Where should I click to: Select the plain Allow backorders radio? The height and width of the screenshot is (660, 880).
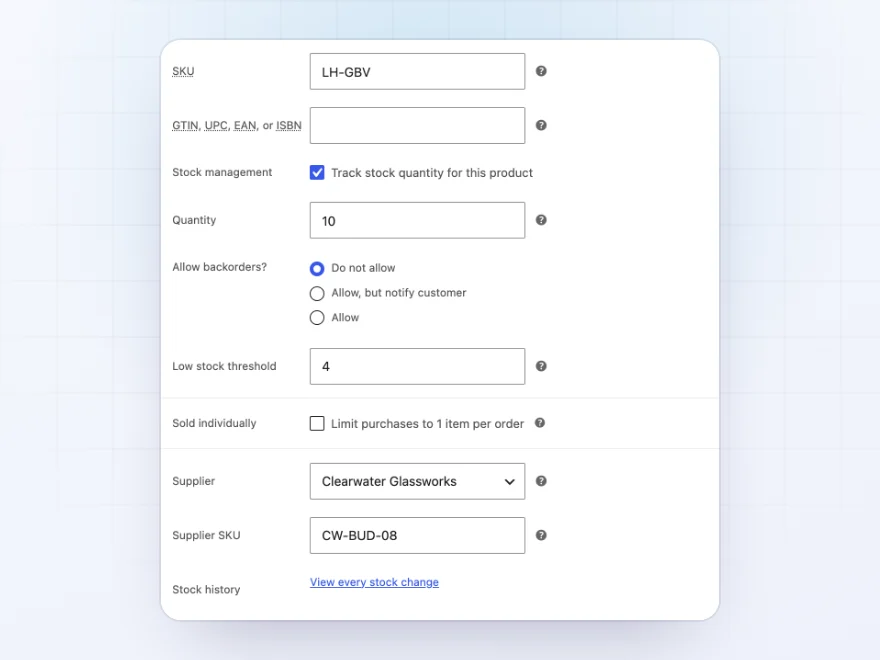coord(317,318)
